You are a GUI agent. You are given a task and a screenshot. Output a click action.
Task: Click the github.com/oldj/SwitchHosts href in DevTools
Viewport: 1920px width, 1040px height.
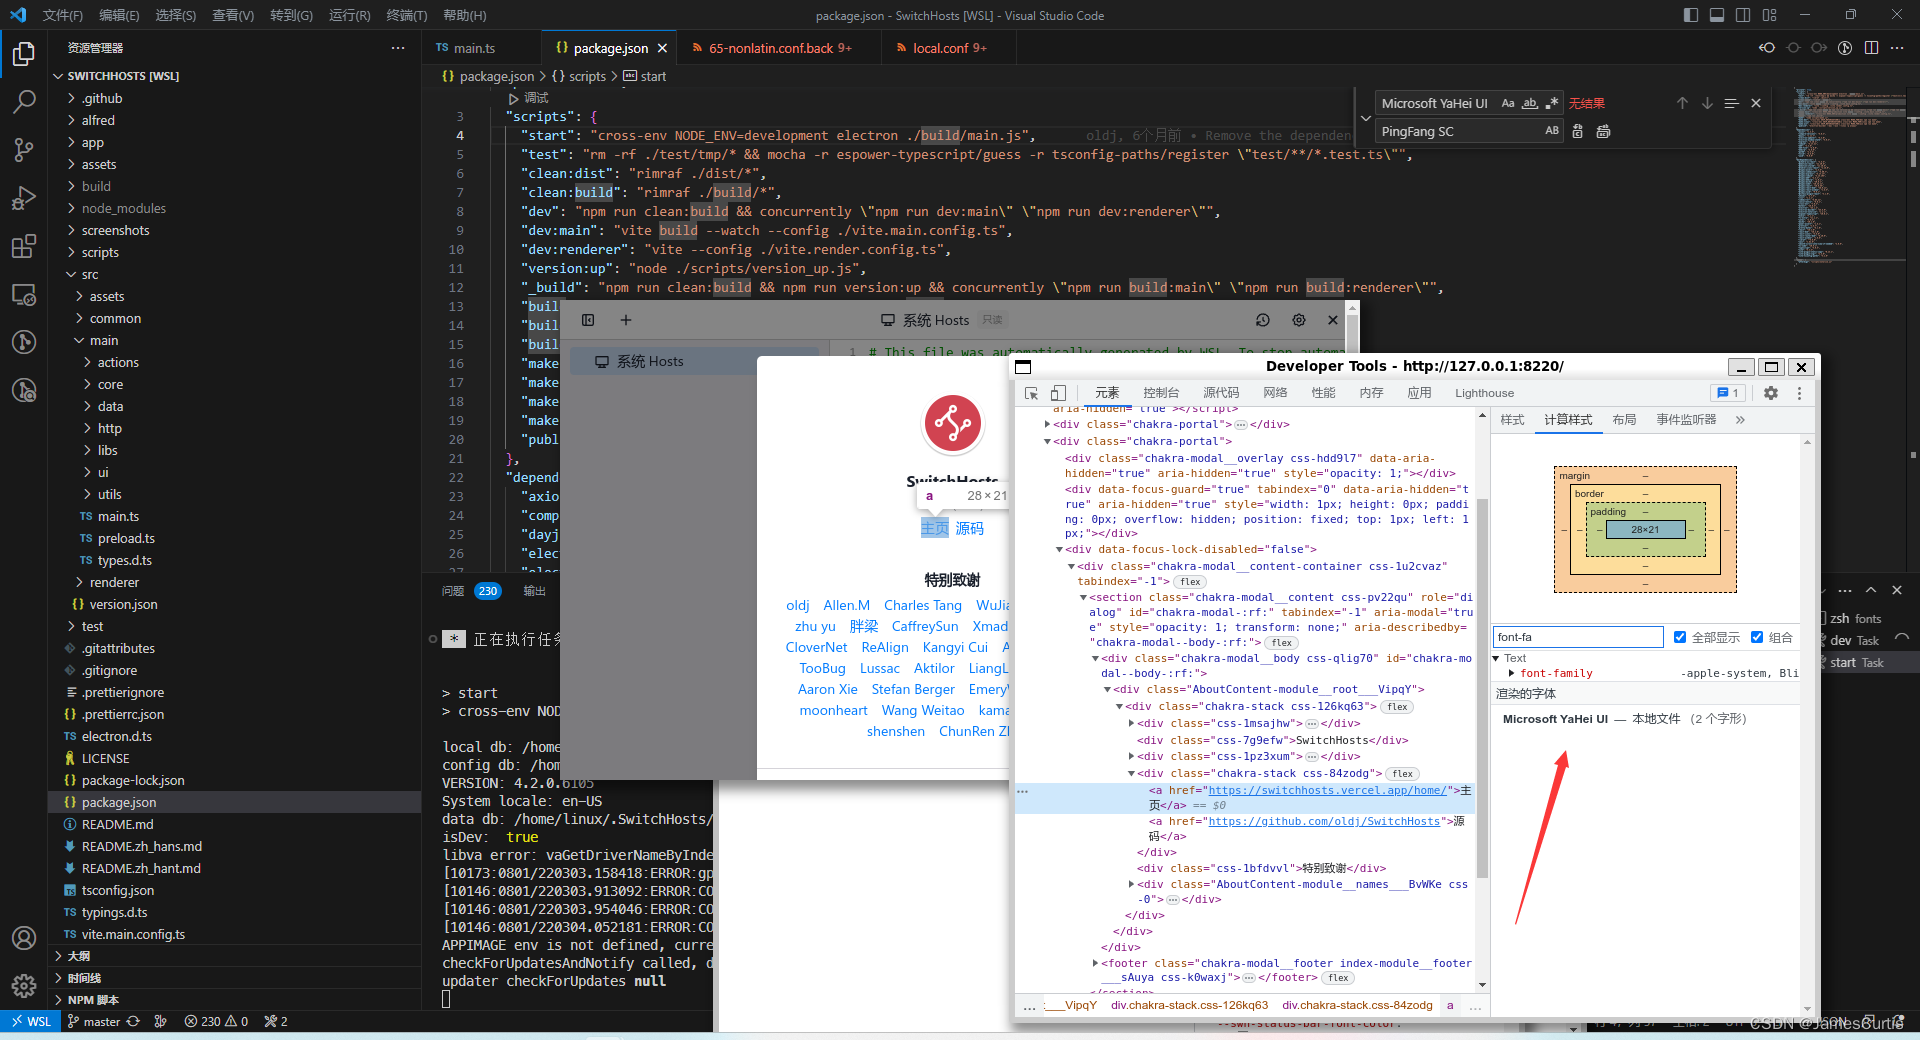pos(1324,821)
